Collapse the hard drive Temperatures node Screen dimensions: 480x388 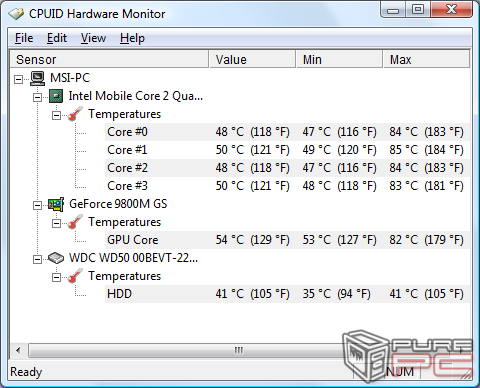pos(56,277)
